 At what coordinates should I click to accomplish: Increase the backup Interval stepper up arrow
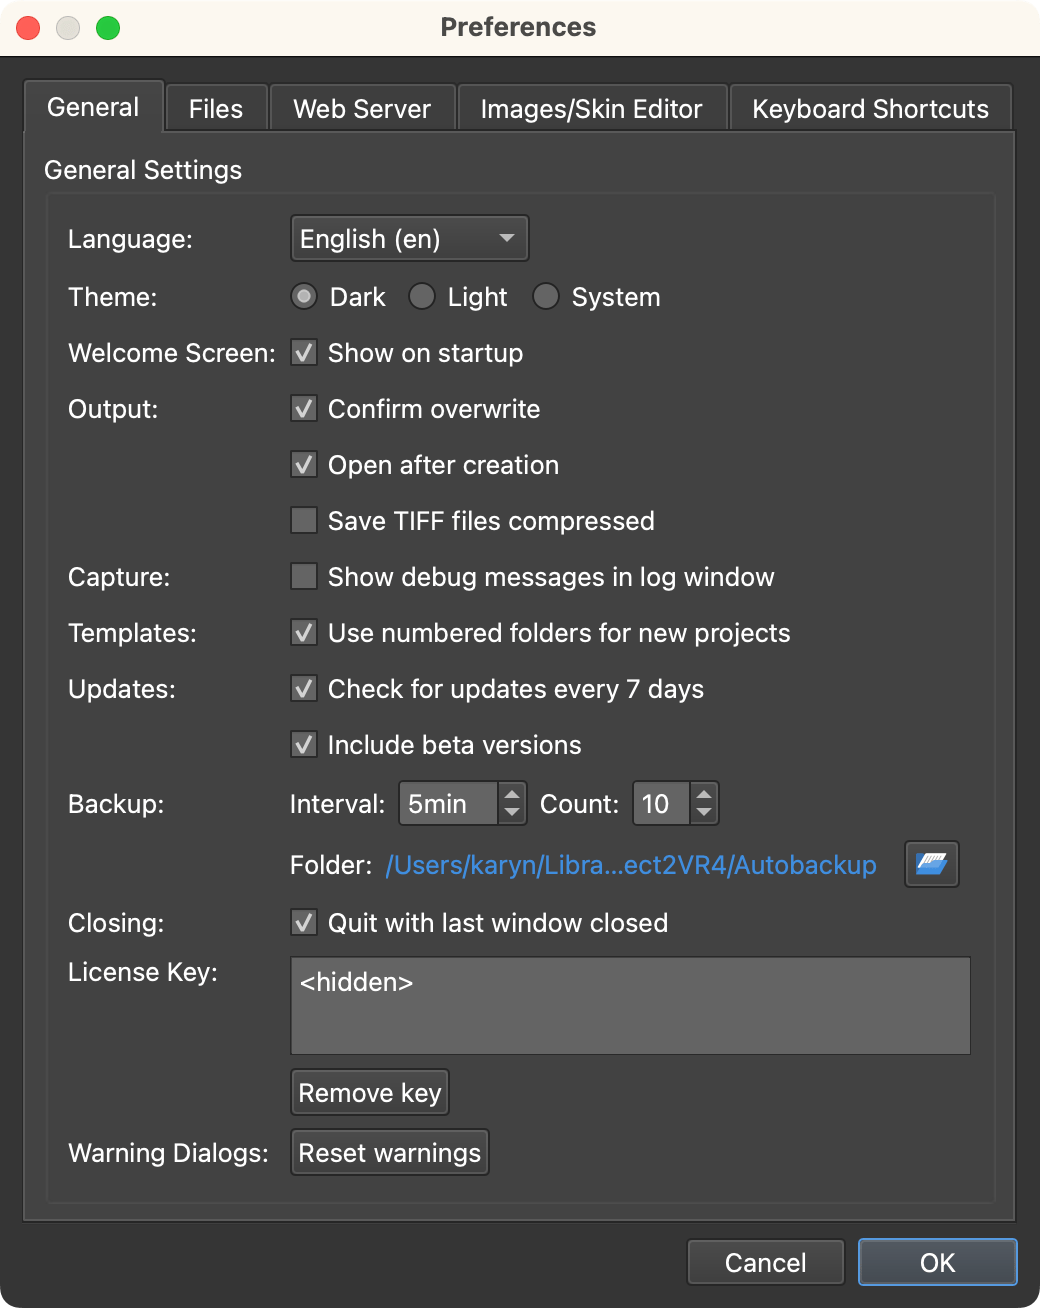pos(512,794)
